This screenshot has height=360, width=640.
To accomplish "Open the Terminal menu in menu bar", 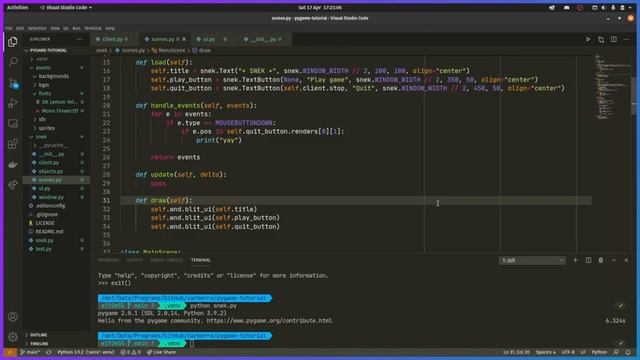I will pyautogui.click(x=93, y=28).
